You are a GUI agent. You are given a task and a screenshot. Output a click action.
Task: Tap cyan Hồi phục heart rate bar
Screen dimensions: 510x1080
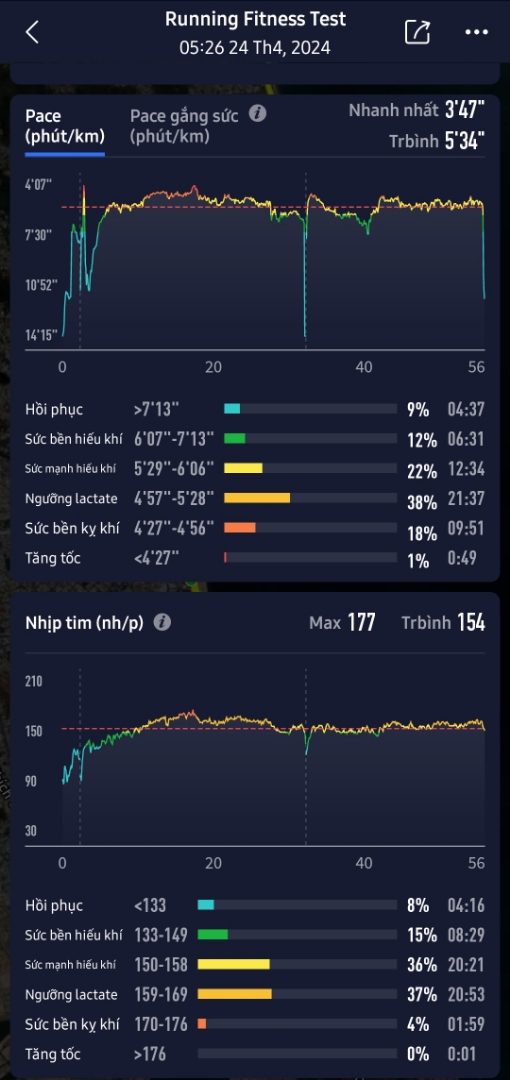point(206,905)
